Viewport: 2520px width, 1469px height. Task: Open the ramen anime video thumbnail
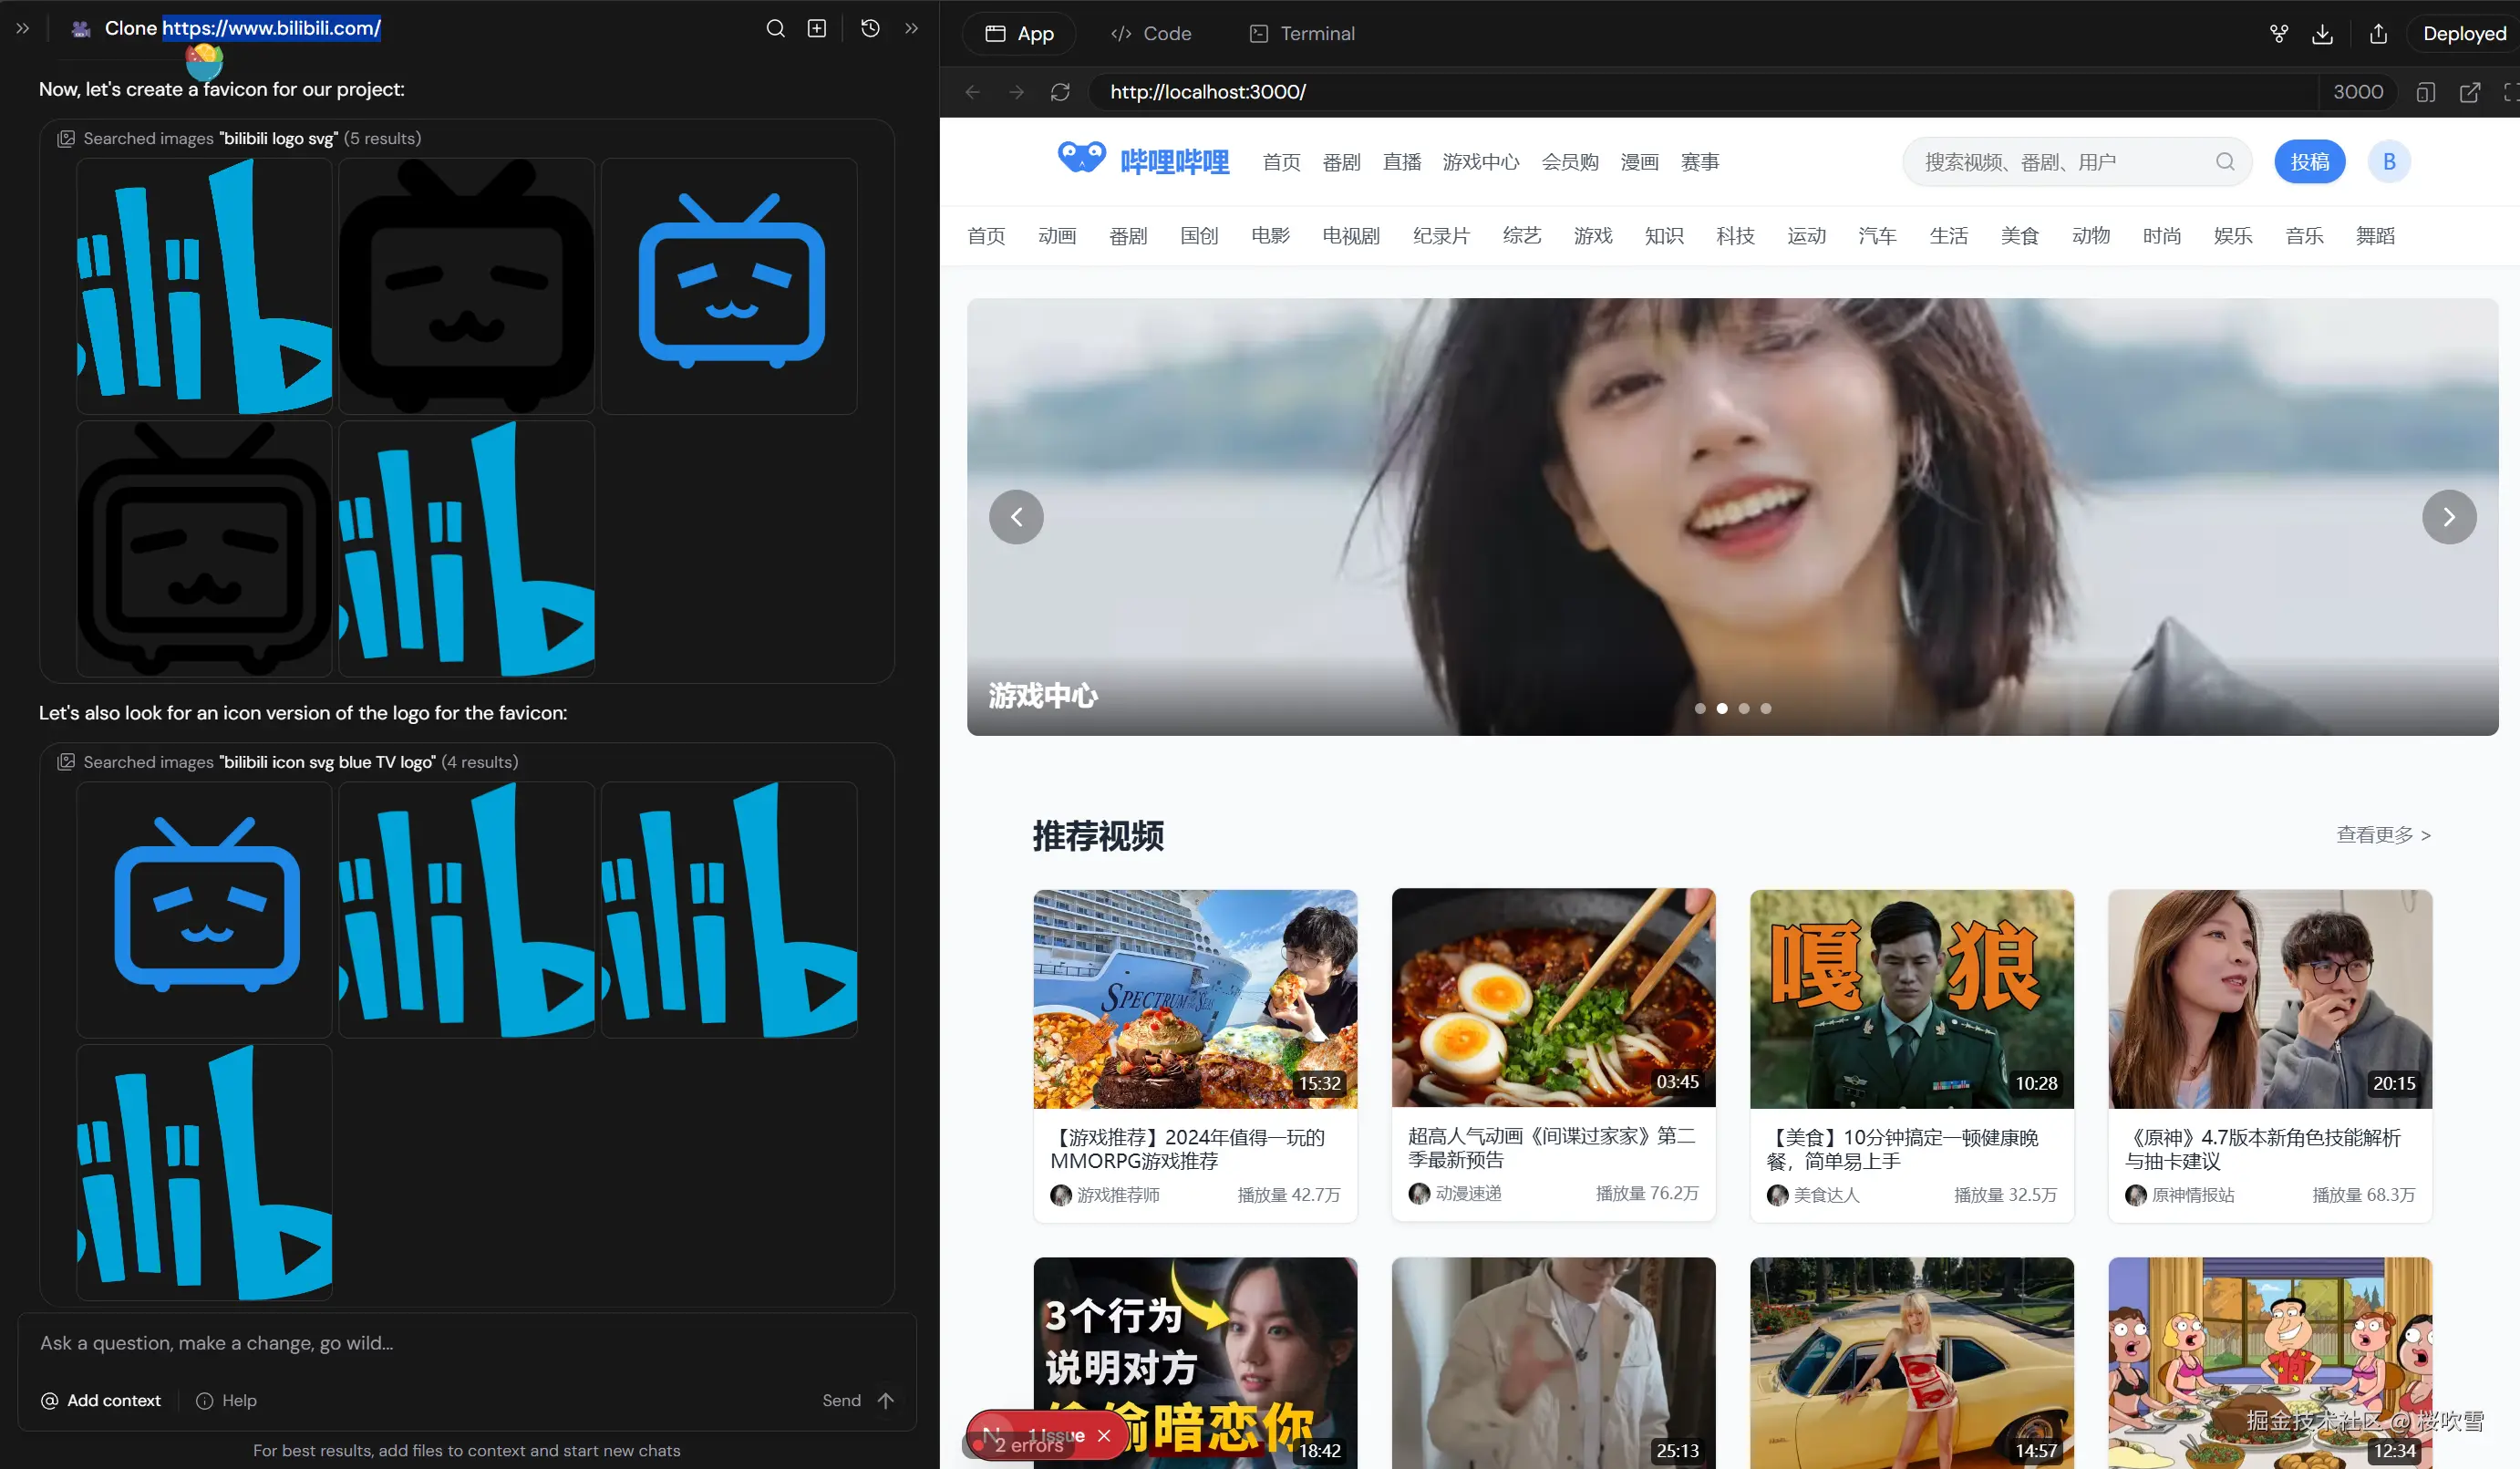point(1553,997)
